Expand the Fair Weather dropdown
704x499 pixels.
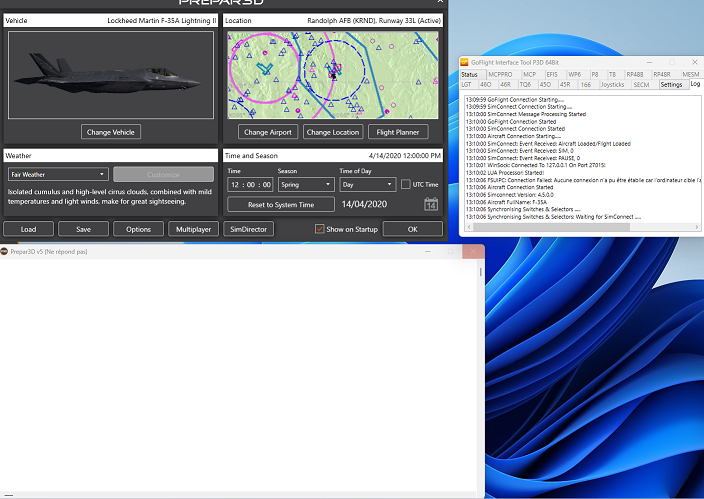(58, 174)
